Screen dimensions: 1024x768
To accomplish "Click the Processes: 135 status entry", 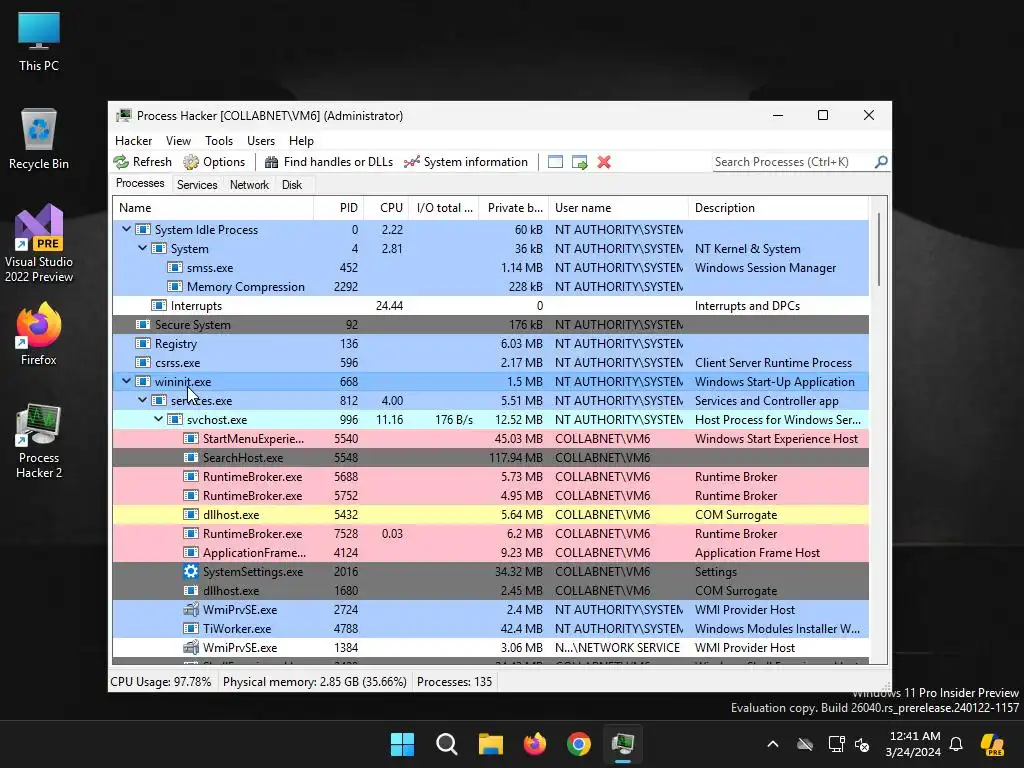I will [x=454, y=682].
